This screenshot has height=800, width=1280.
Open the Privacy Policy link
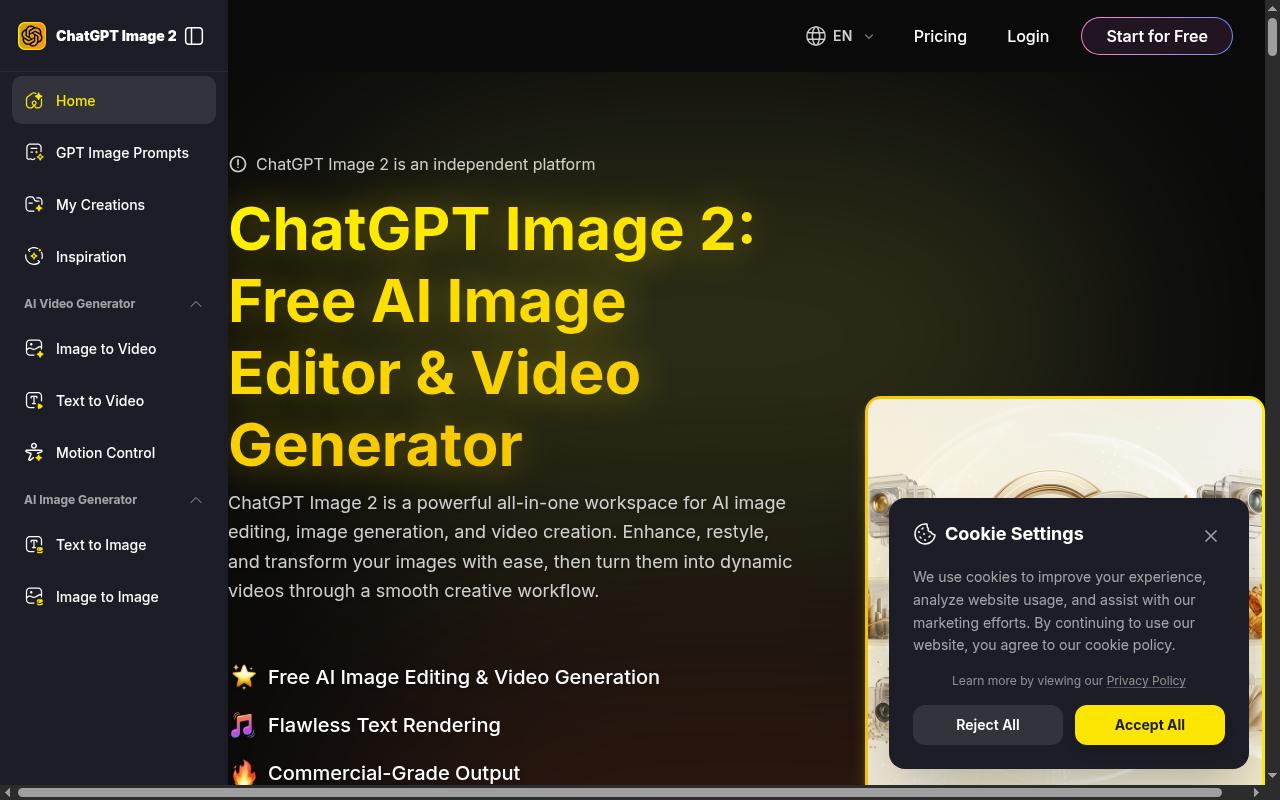coord(1146,681)
